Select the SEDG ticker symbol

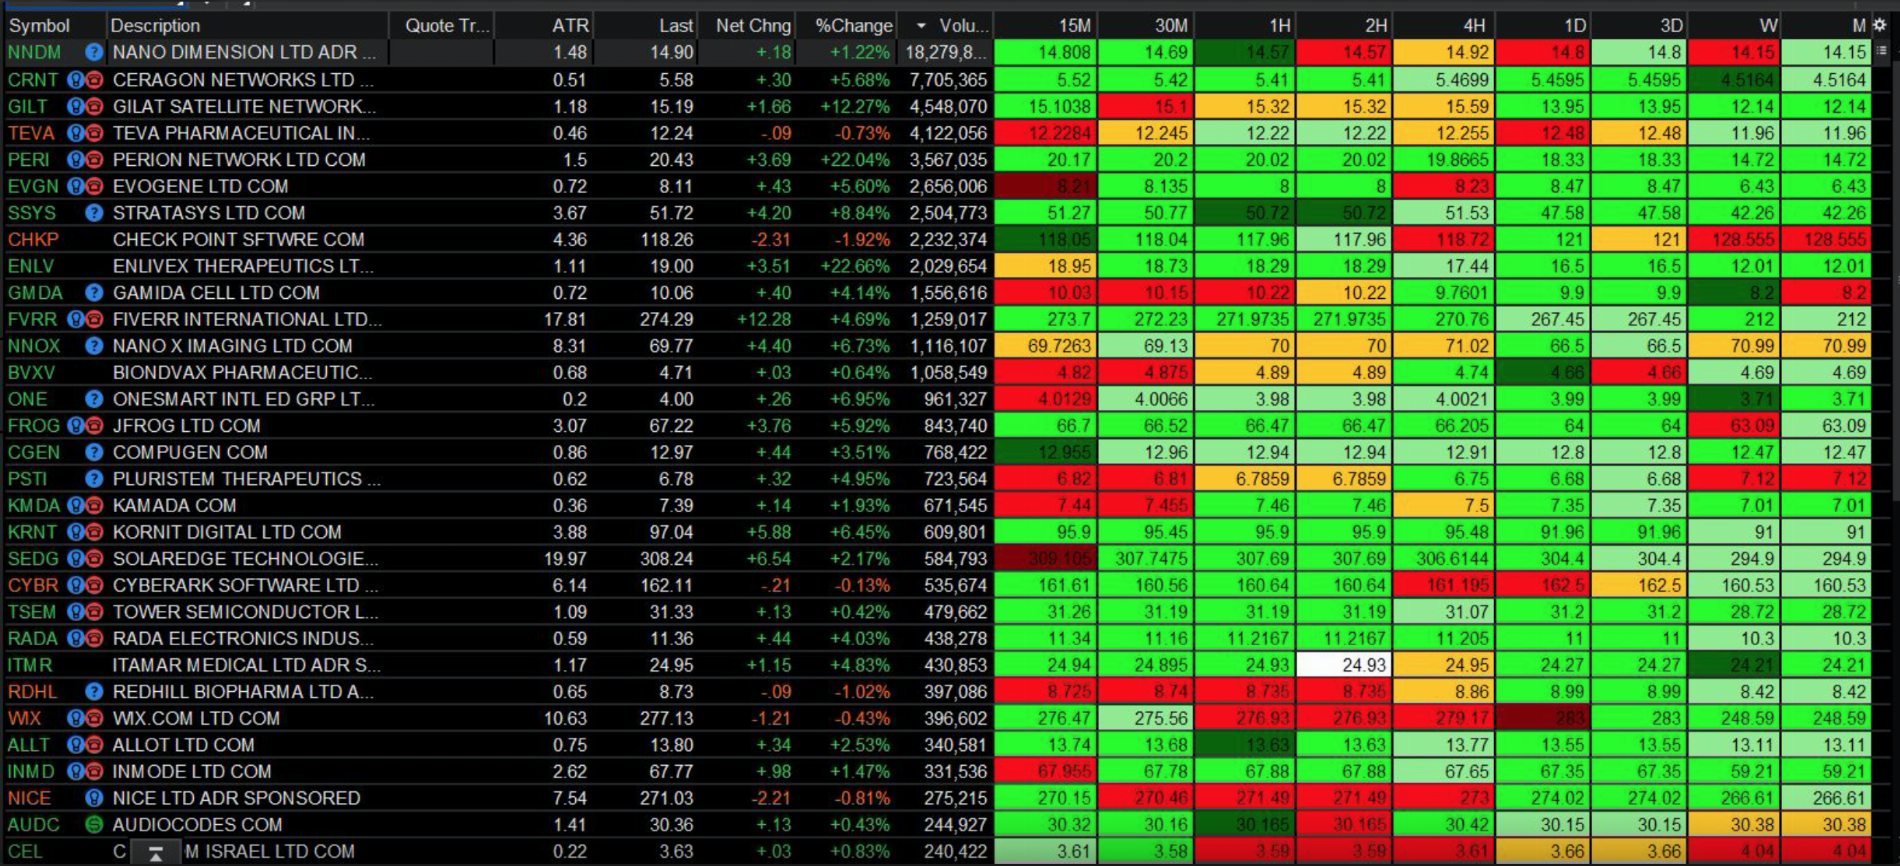pyautogui.click(x=33, y=559)
